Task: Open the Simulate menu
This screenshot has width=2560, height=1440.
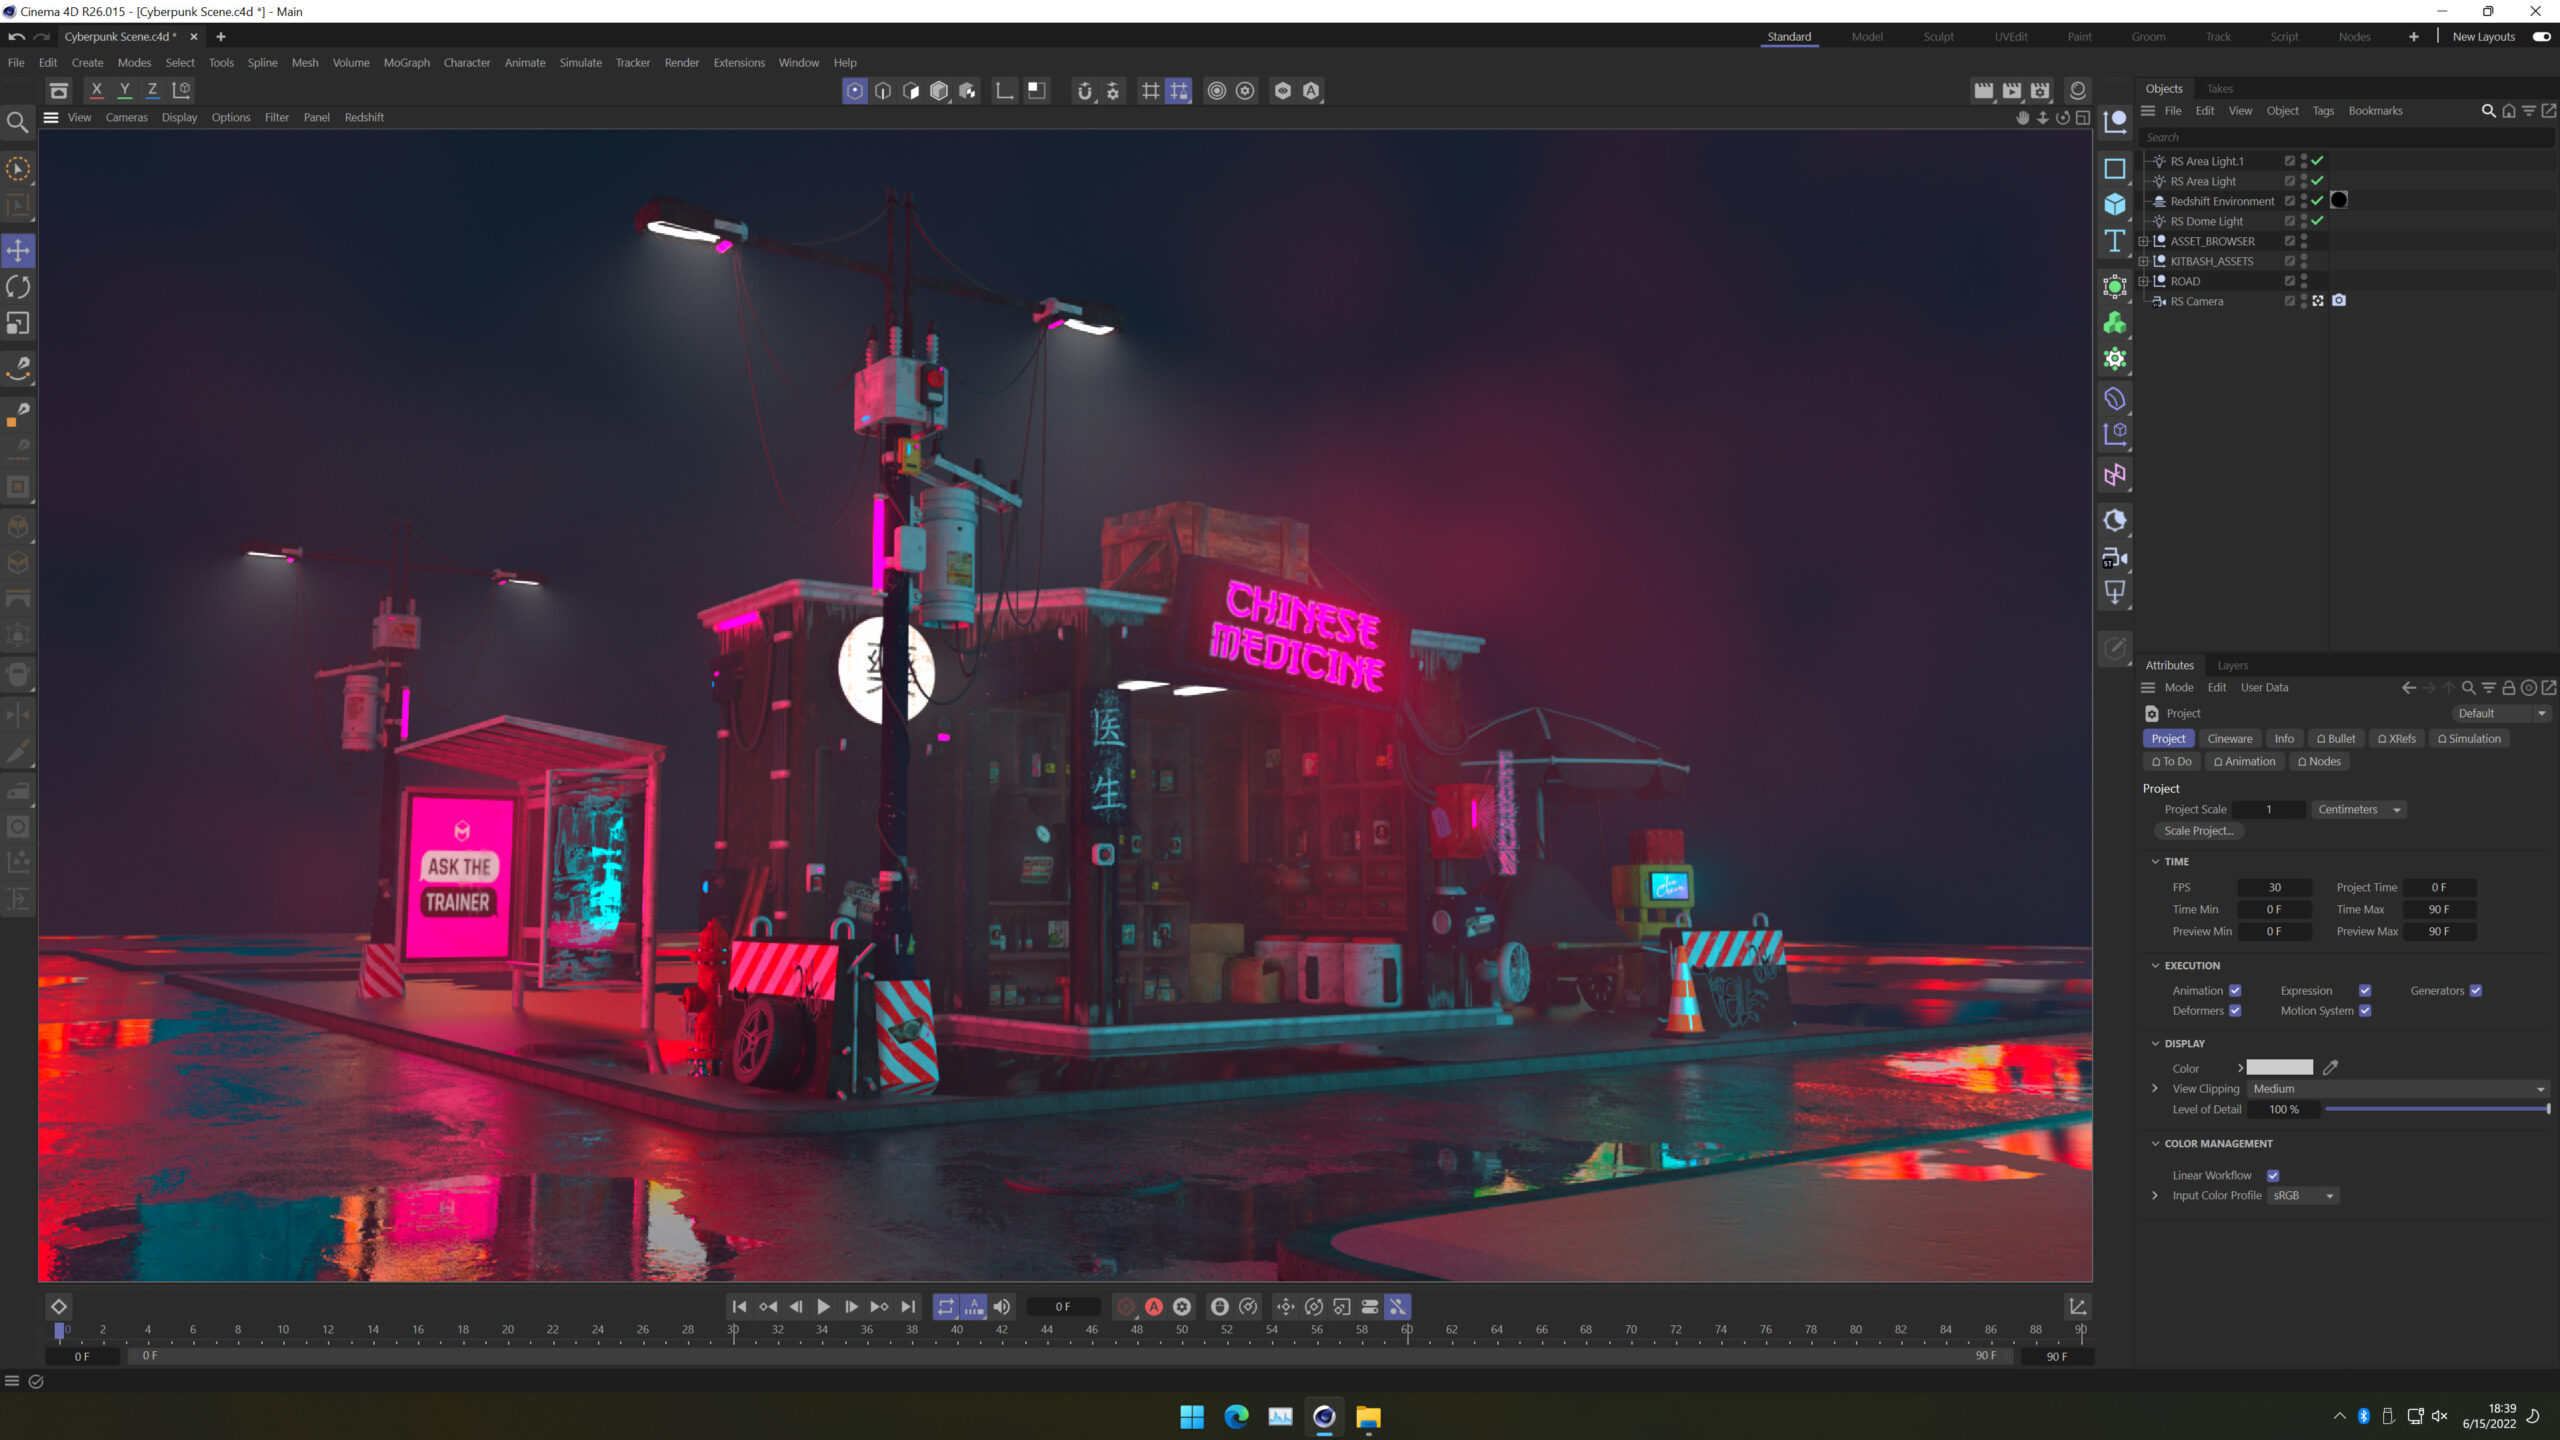Action: (580, 62)
